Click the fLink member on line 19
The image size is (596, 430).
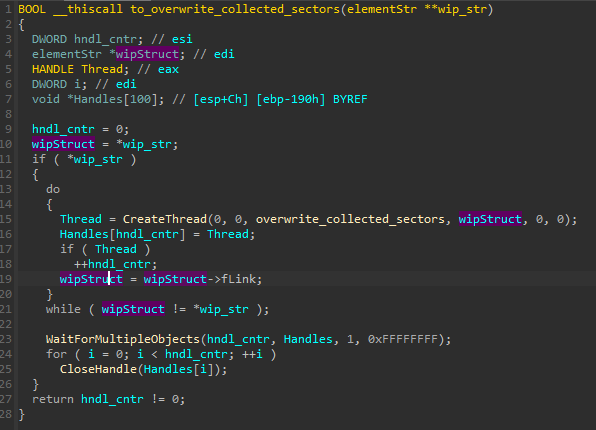(238, 279)
